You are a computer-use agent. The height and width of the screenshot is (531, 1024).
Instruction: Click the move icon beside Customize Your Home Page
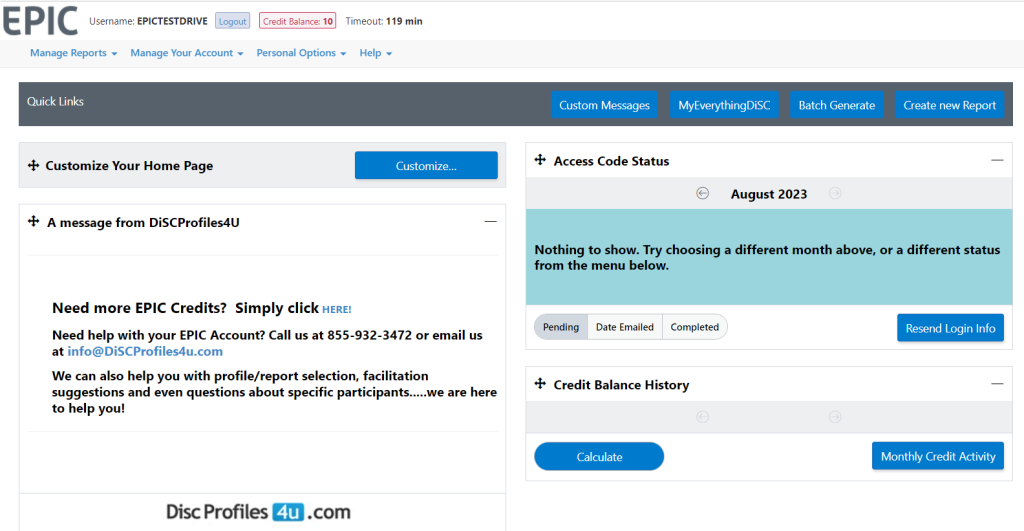(33, 166)
